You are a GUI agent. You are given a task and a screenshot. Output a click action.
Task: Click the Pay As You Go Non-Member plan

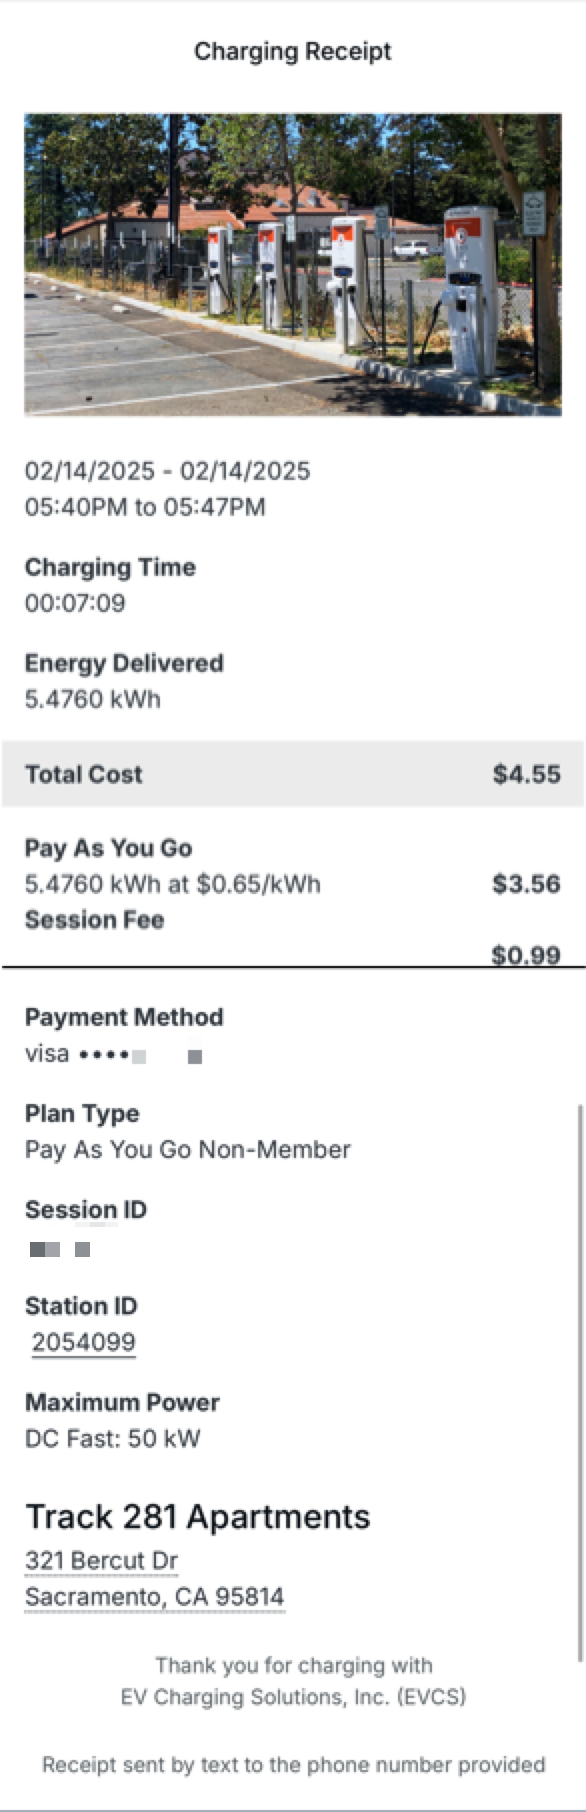pyautogui.click(x=187, y=1149)
